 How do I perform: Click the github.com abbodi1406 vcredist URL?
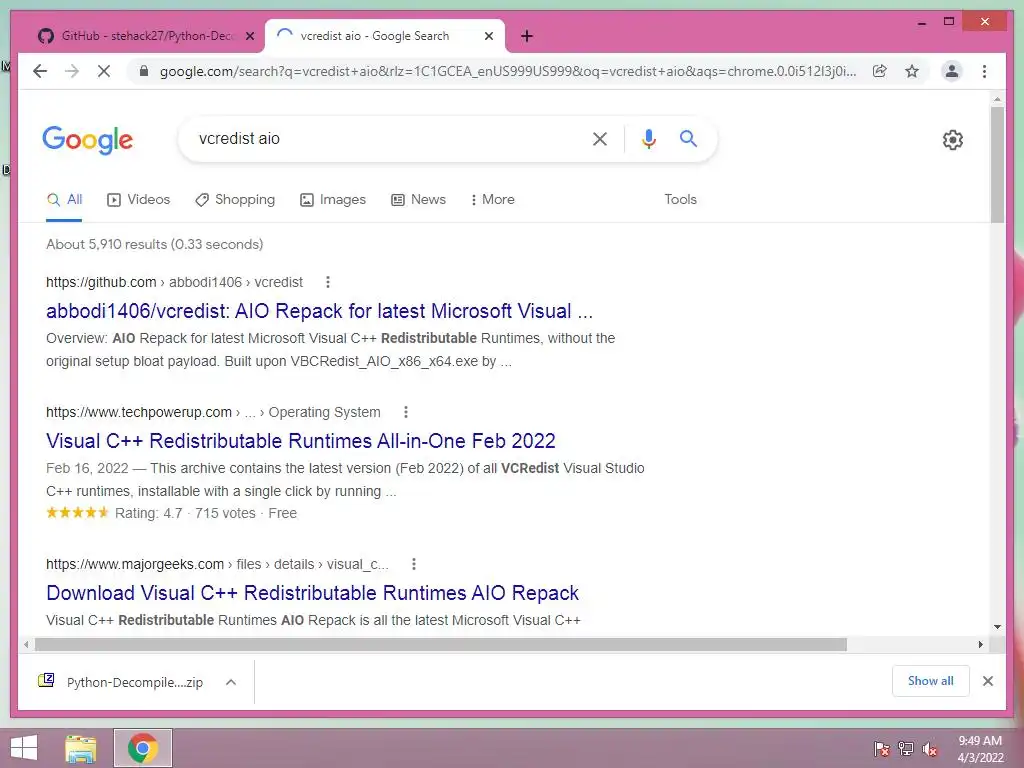click(174, 282)
